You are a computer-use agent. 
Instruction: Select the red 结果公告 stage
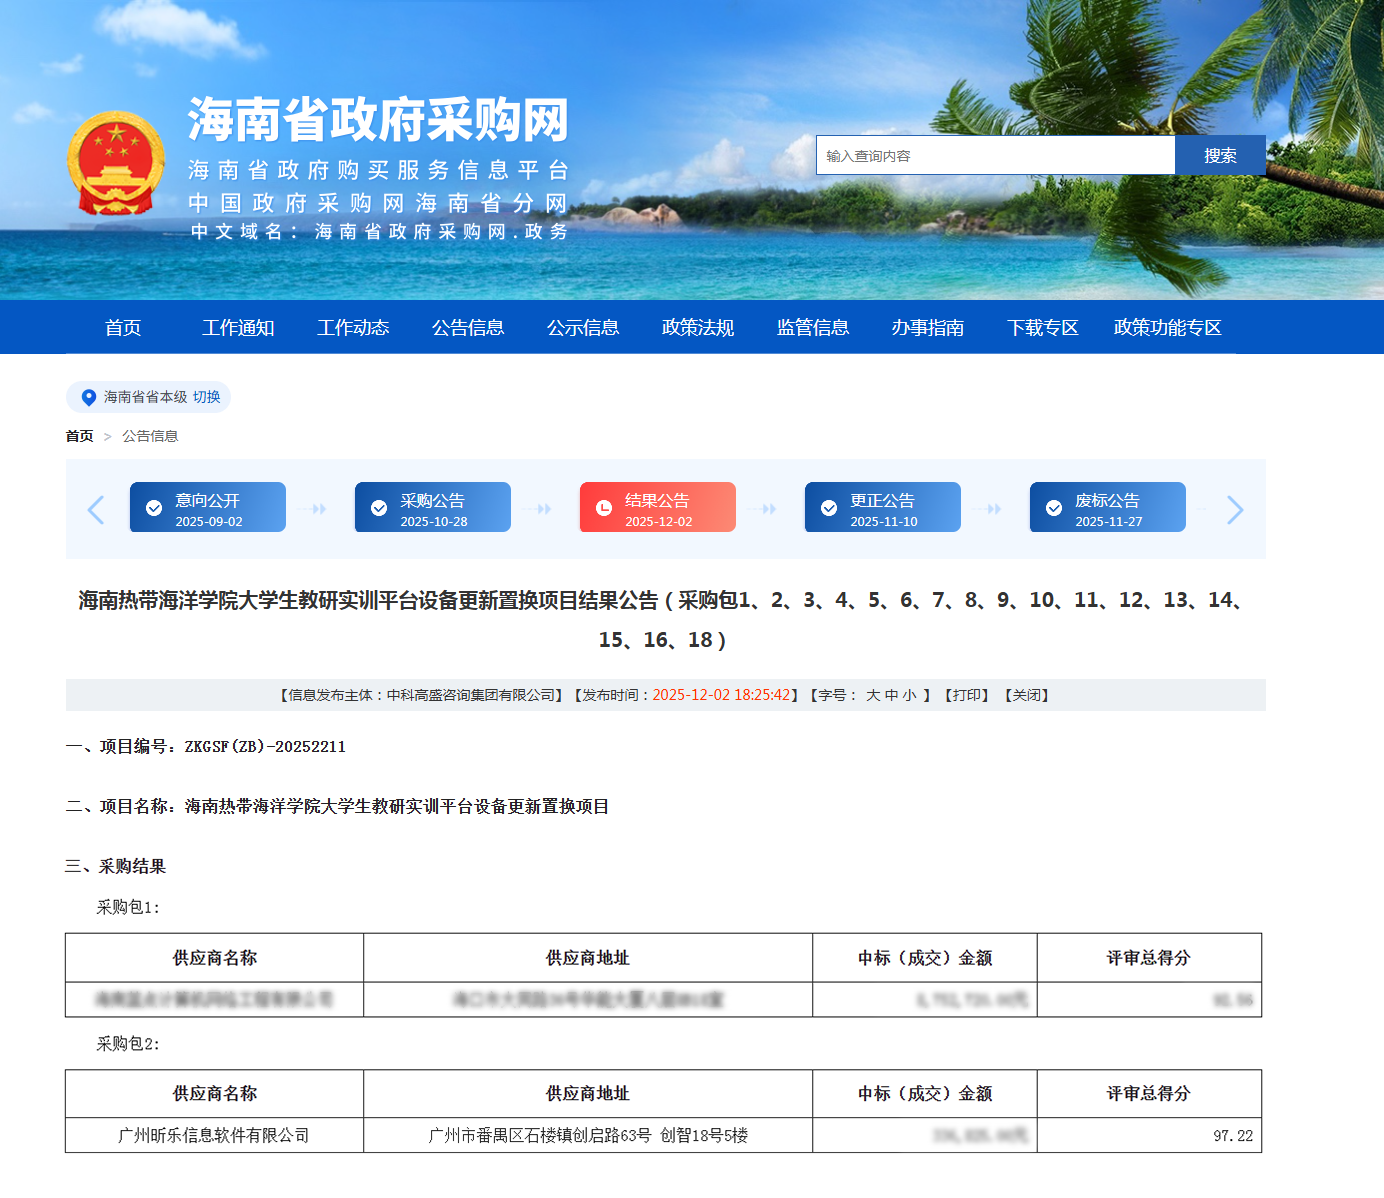(657, 506)
